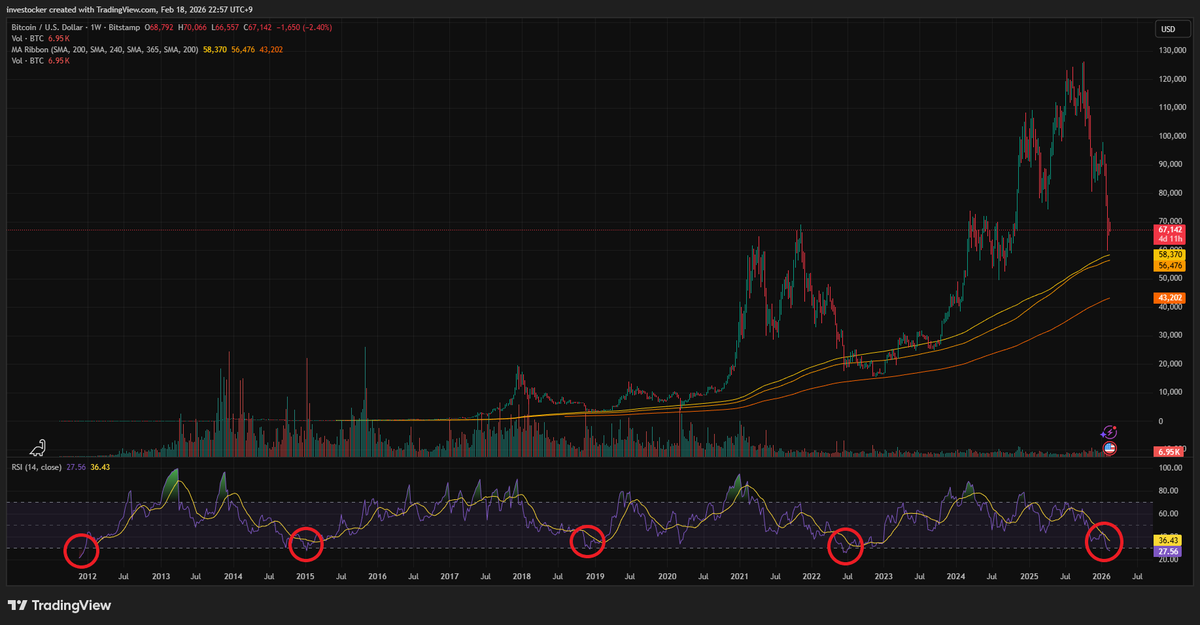The height and width of the screenshot is (625, 1200).
Task: Click the 2012 label on time axis
Action: 87,577
